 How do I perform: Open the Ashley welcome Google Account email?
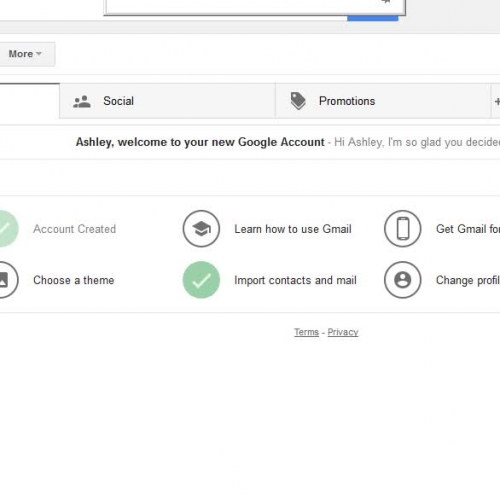[250, 142]
